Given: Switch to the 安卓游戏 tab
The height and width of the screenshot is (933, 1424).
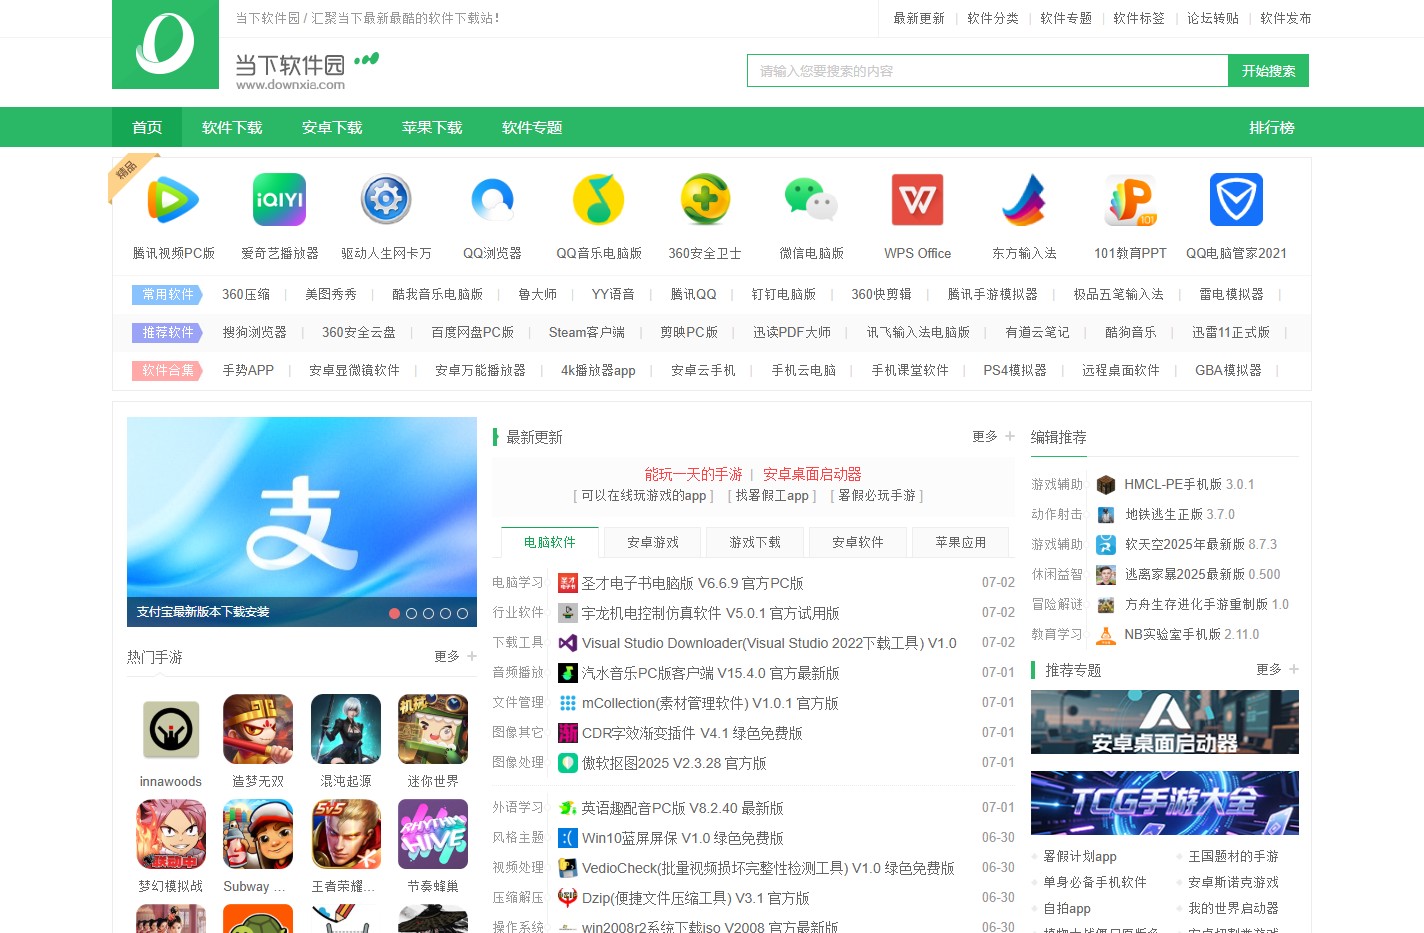Looking at the screenshot, I should coord(652,542).
